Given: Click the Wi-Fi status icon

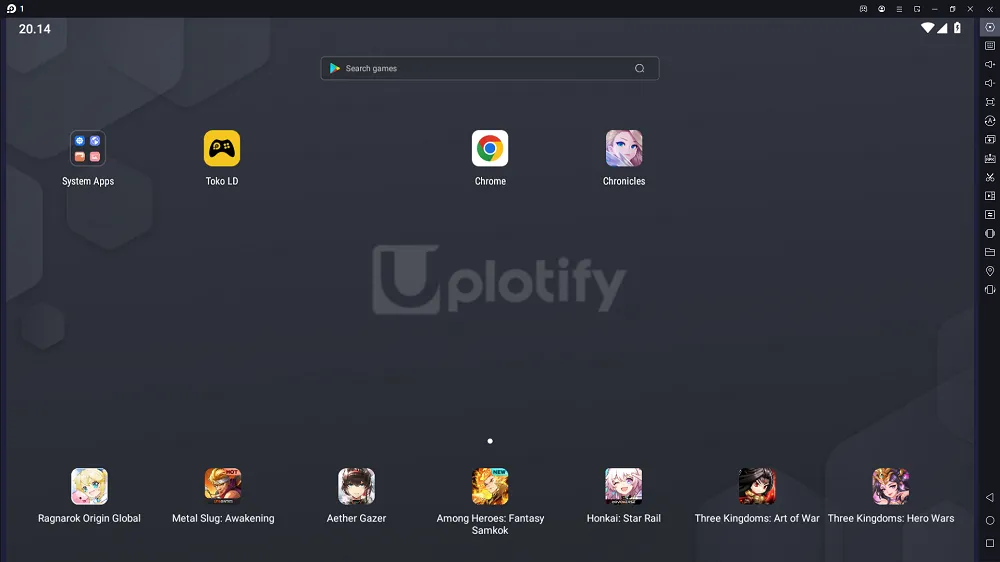Looking at the screenshot, I should click(x=928, y=28).
